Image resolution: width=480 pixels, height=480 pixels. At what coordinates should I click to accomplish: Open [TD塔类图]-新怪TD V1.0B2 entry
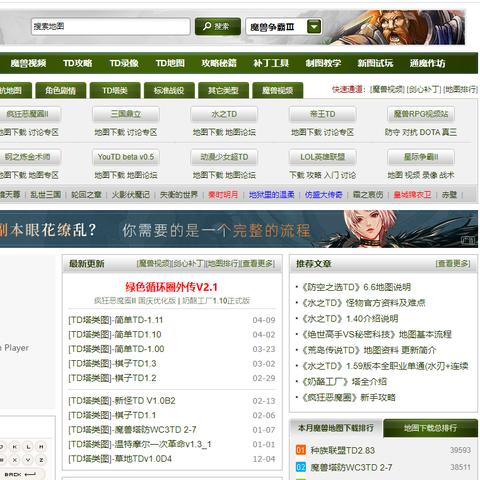tap(122, 401)
